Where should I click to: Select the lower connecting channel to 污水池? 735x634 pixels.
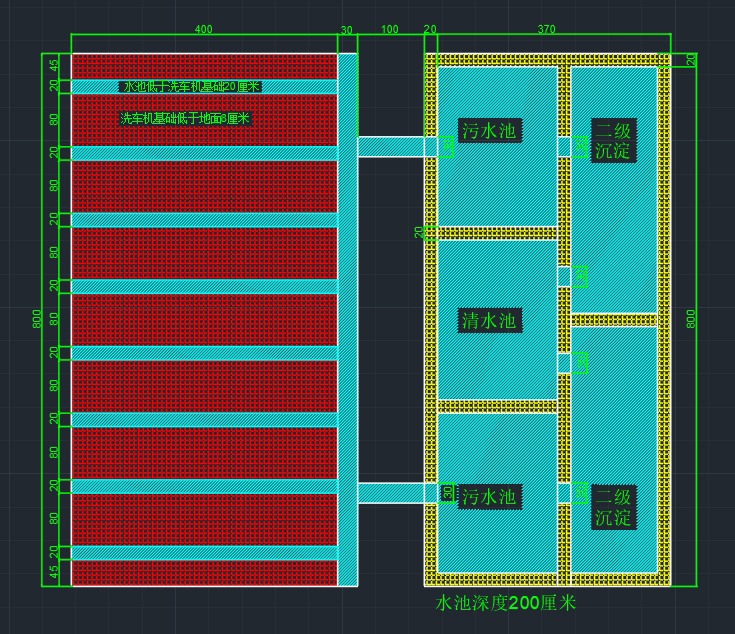click(391, 493)
